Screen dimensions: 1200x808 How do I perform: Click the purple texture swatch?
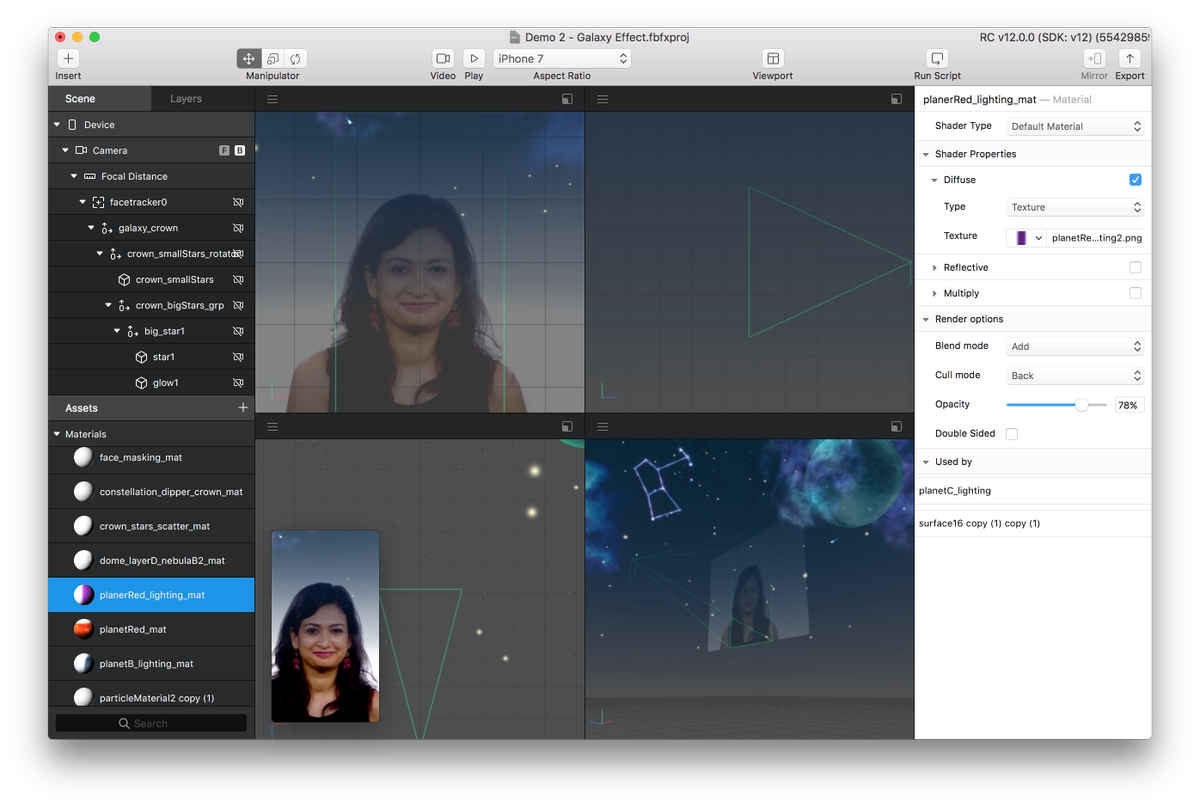click(x=1021, y=238)
